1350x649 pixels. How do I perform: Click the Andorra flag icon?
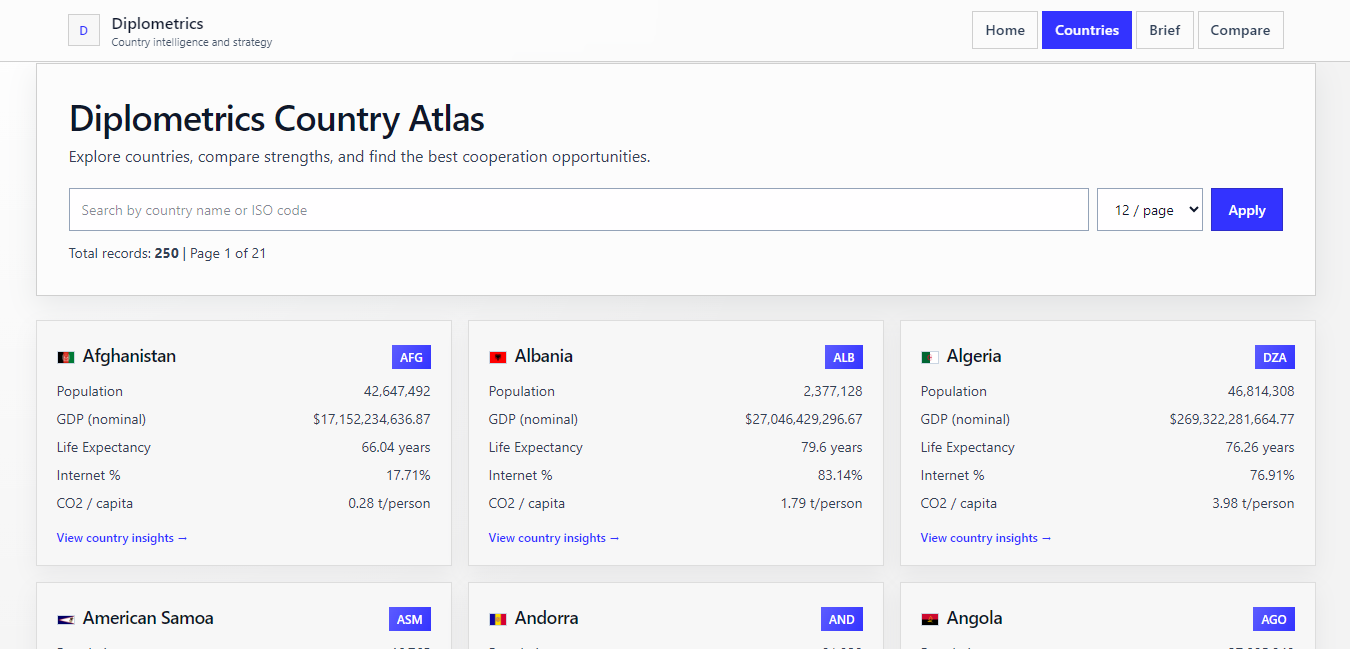pyautogui.click(x=497, y=620)
